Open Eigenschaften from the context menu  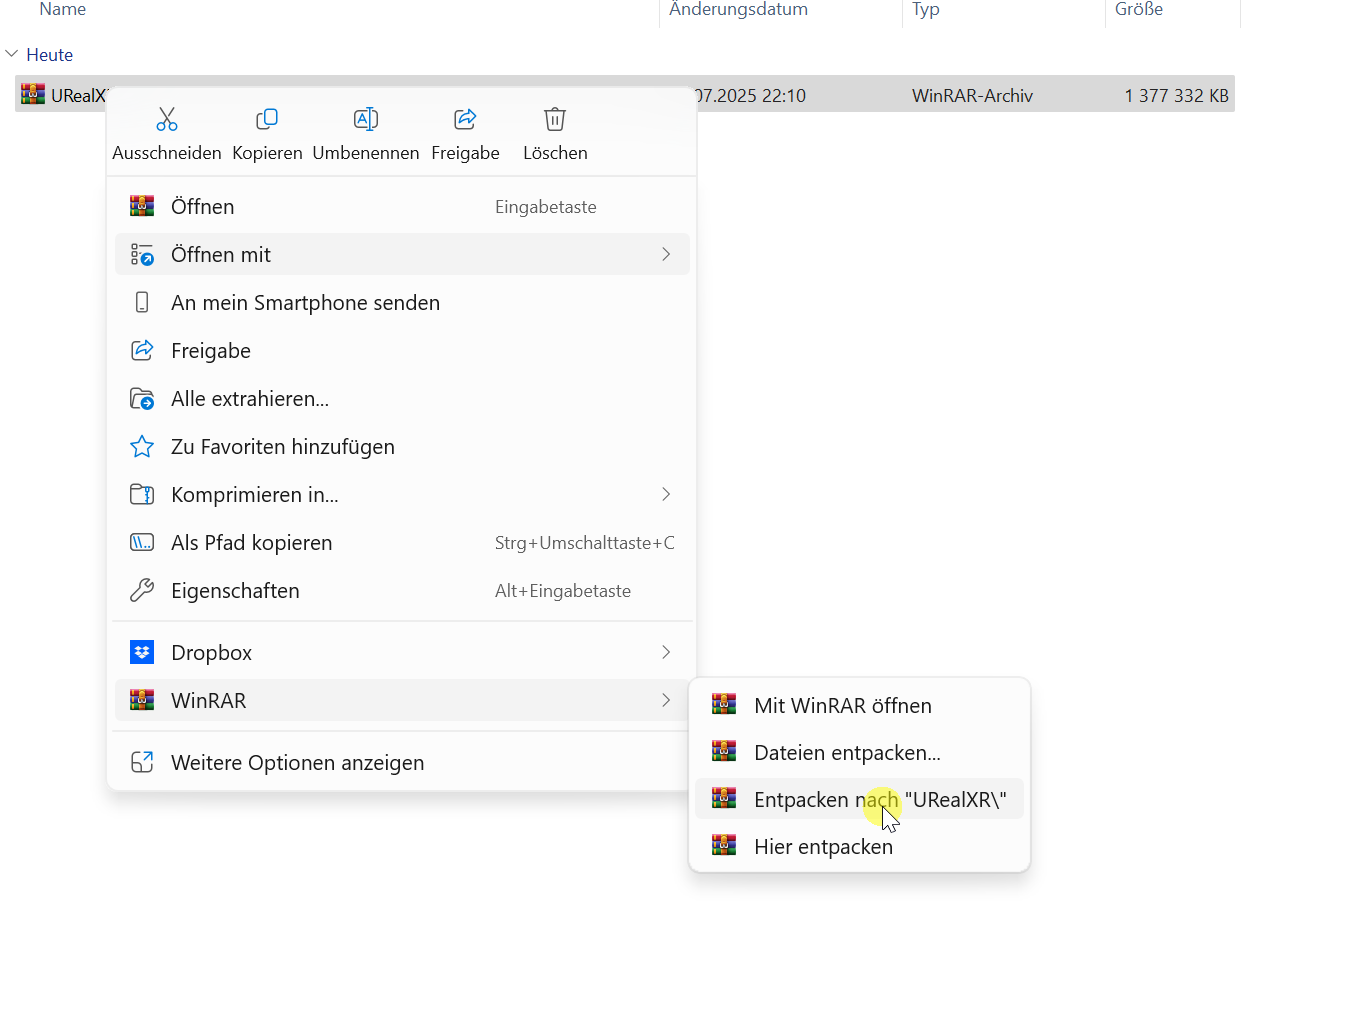[x=235, y=591]
